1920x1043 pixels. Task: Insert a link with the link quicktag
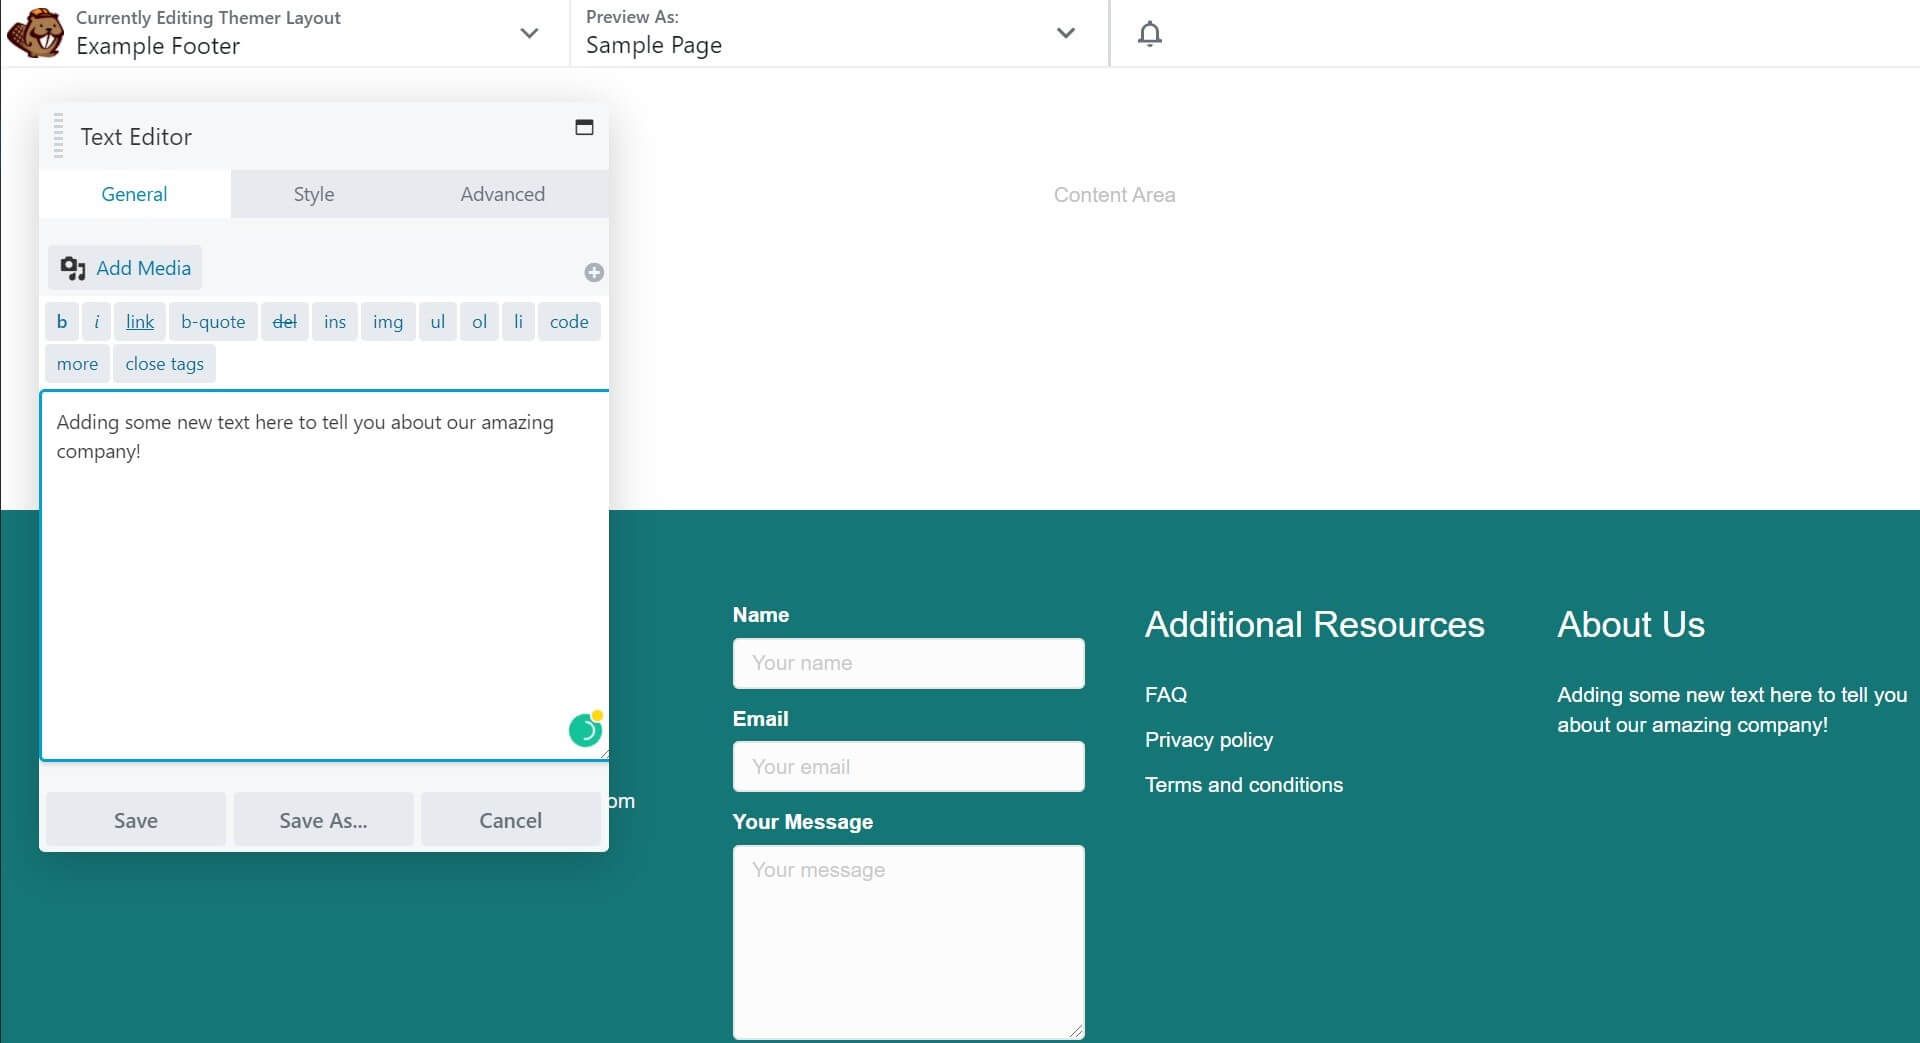(139, 321)
